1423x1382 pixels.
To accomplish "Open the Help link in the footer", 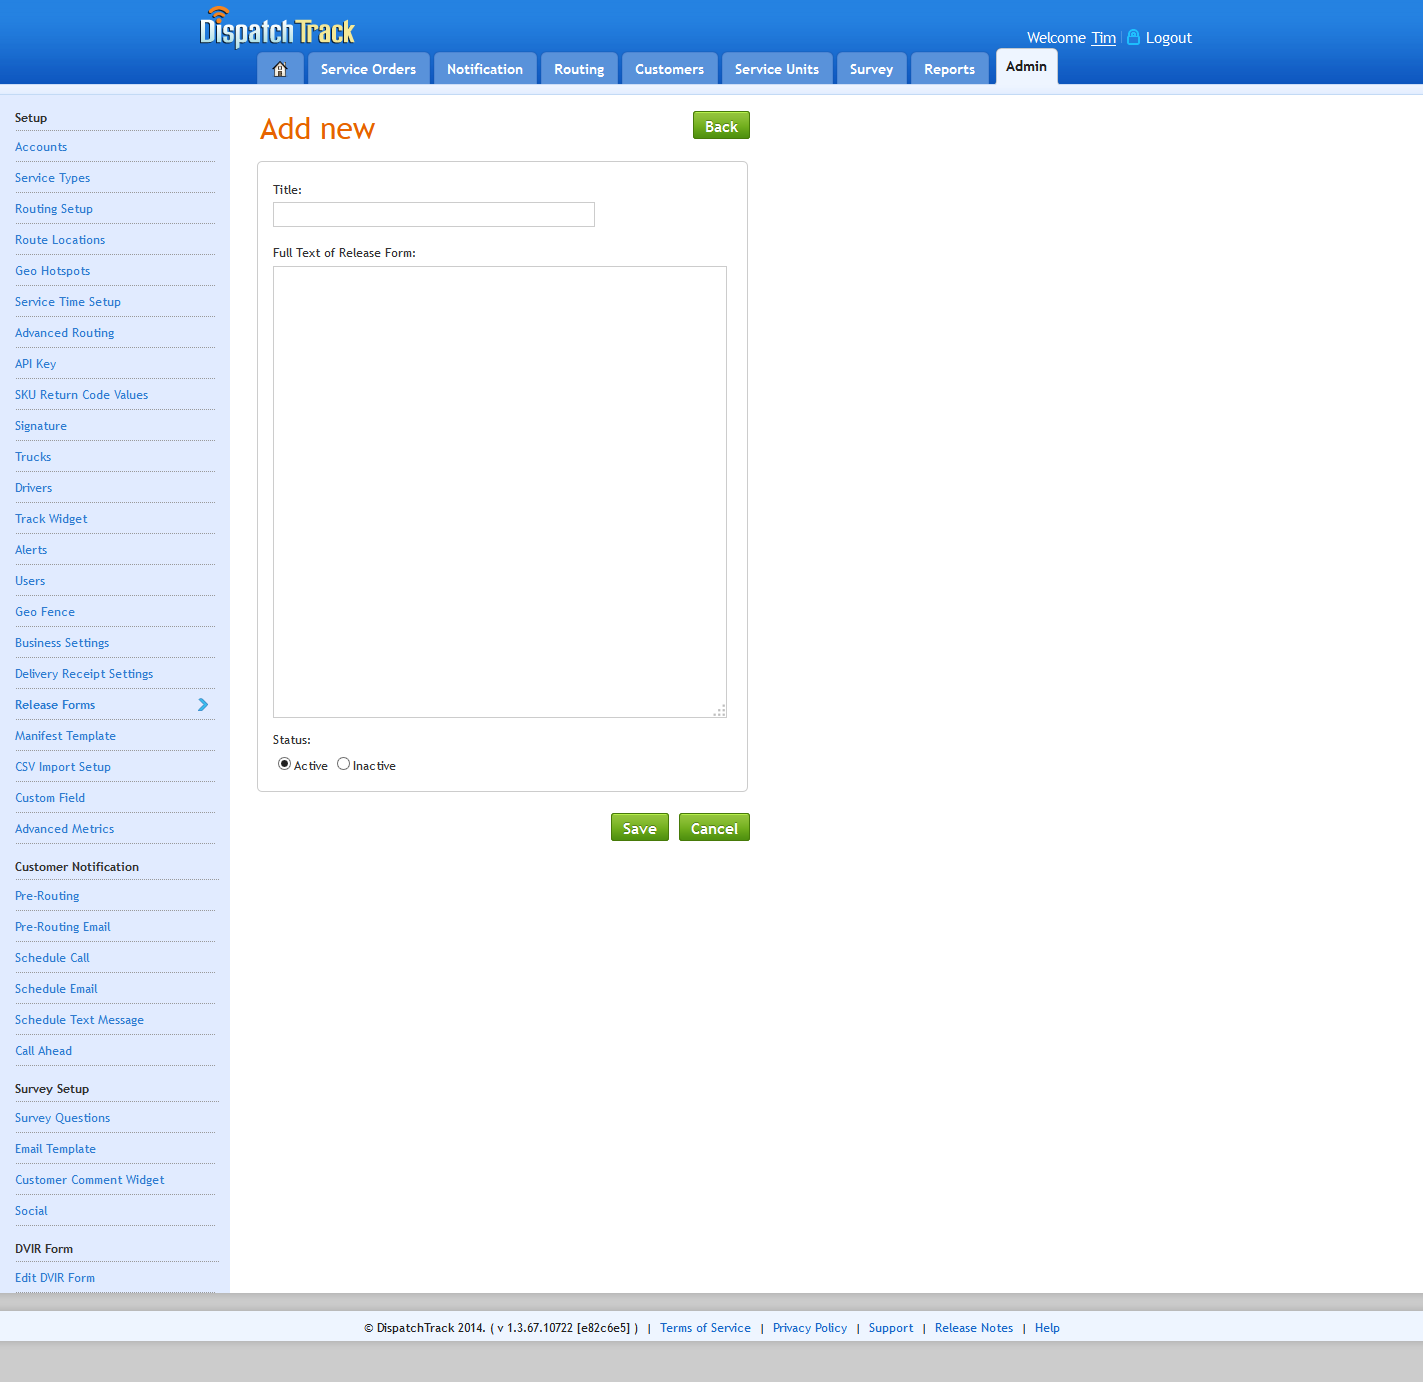I will [1046, 1327].
